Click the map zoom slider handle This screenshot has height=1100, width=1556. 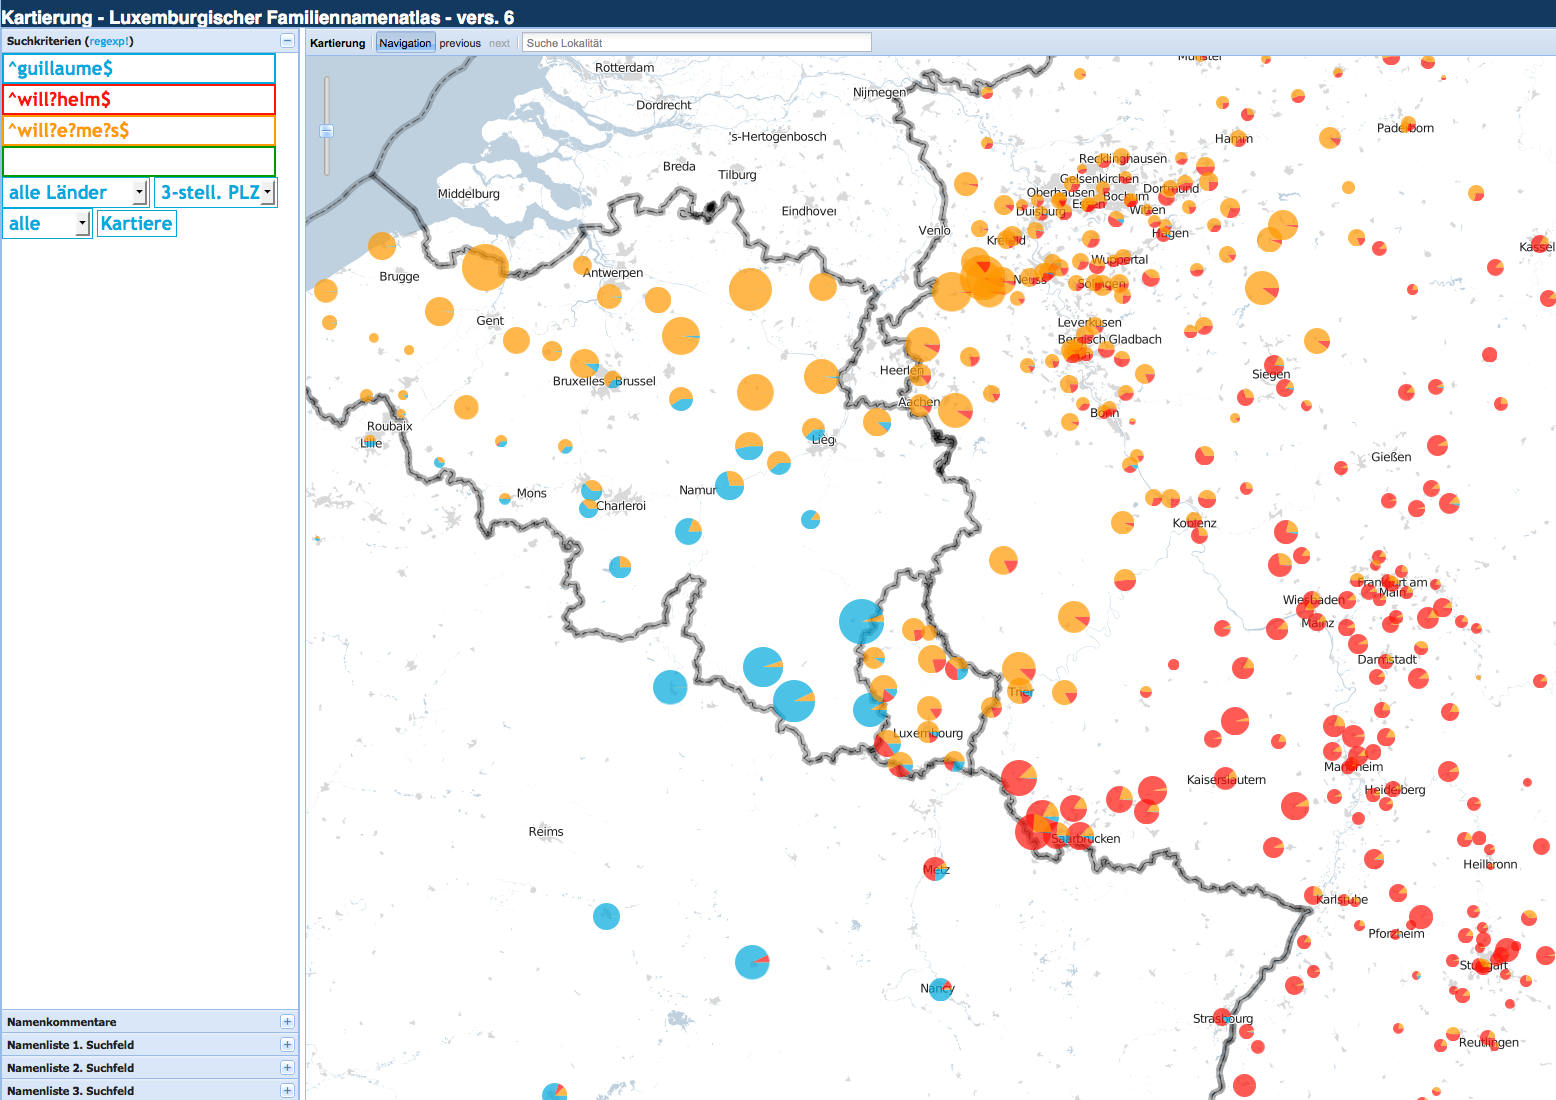(326, 131)
